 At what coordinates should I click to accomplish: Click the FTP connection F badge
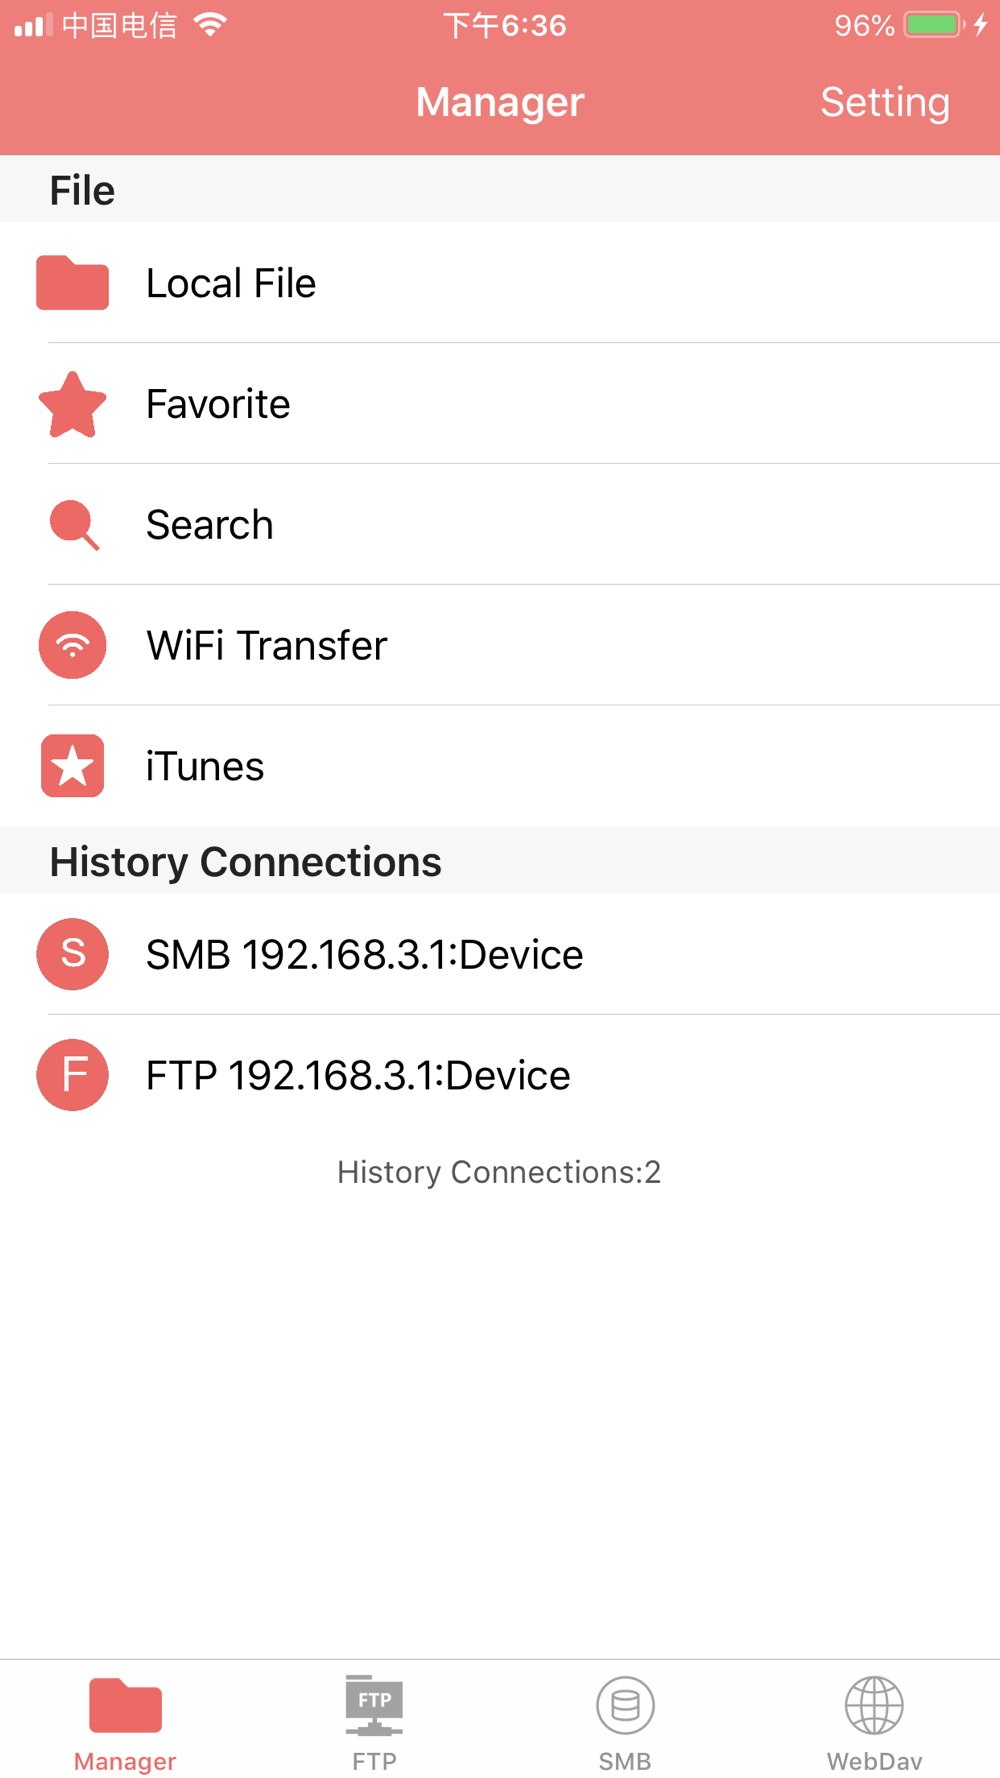pos(72,1075)
